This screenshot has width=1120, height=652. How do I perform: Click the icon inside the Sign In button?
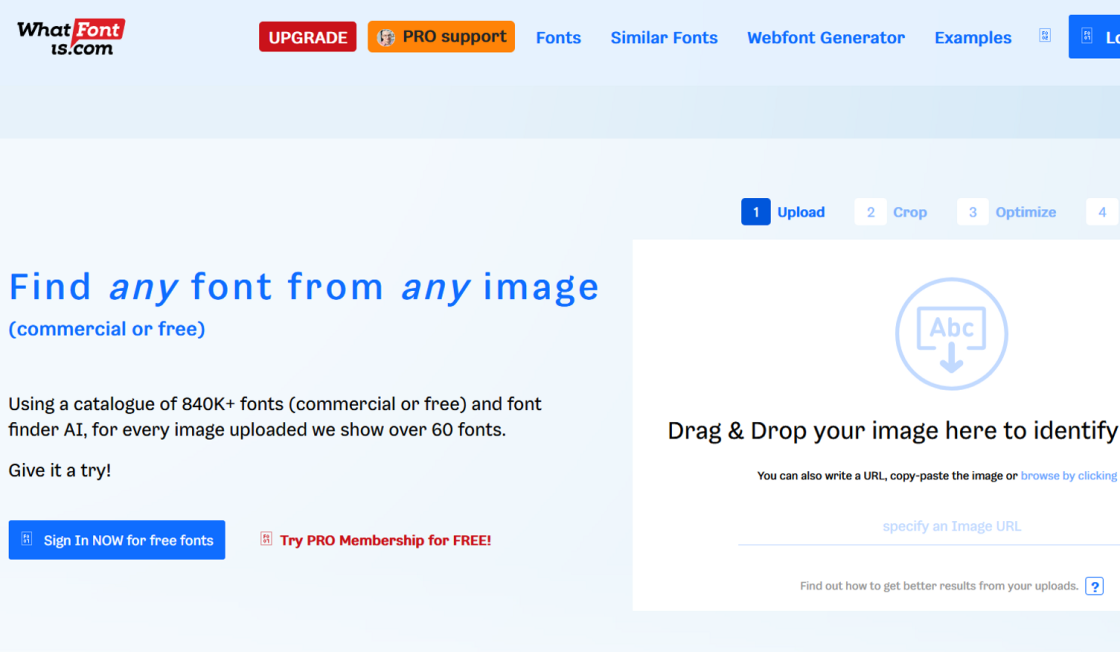27,539
